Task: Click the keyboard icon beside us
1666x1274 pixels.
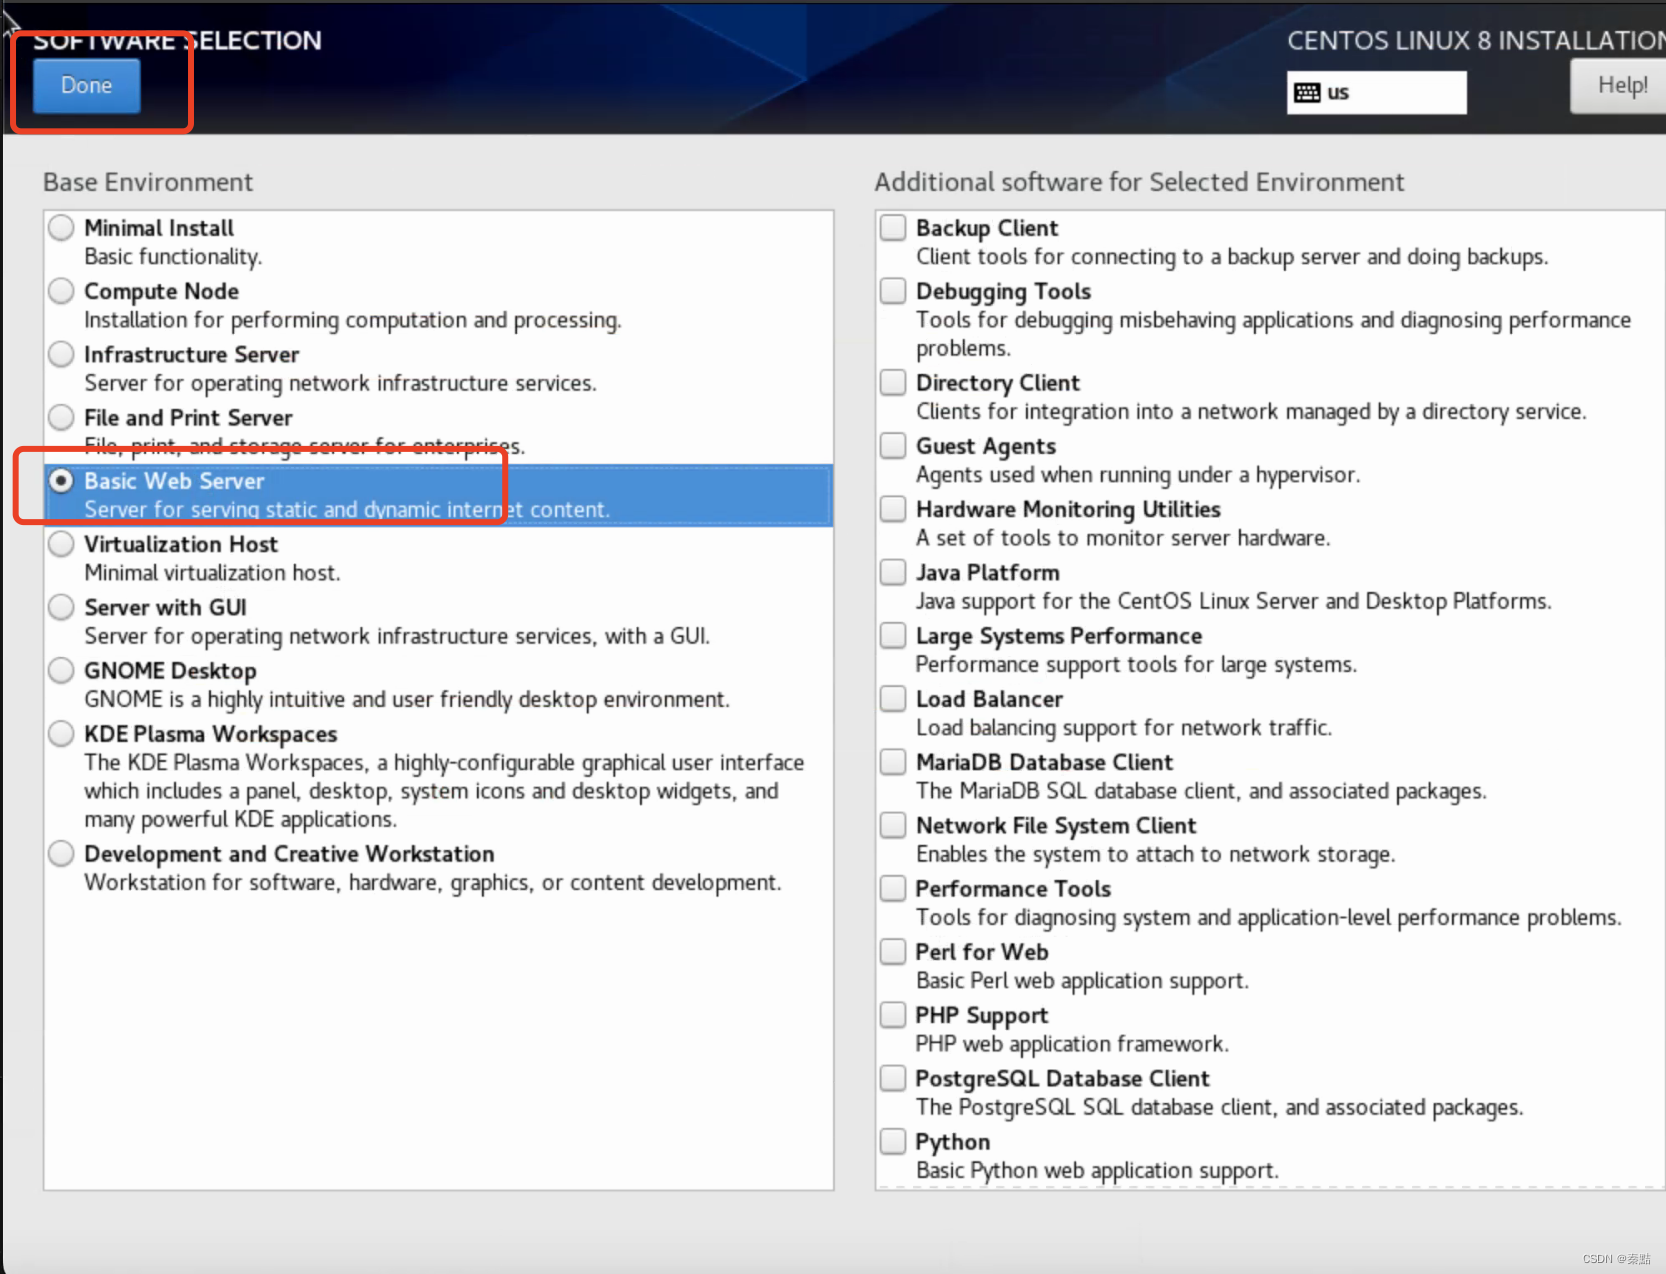Action: [1306, 93]
